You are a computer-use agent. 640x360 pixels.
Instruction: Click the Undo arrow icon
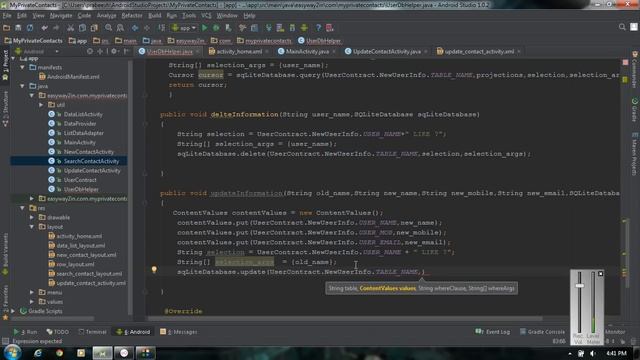(x=44, y=28)
